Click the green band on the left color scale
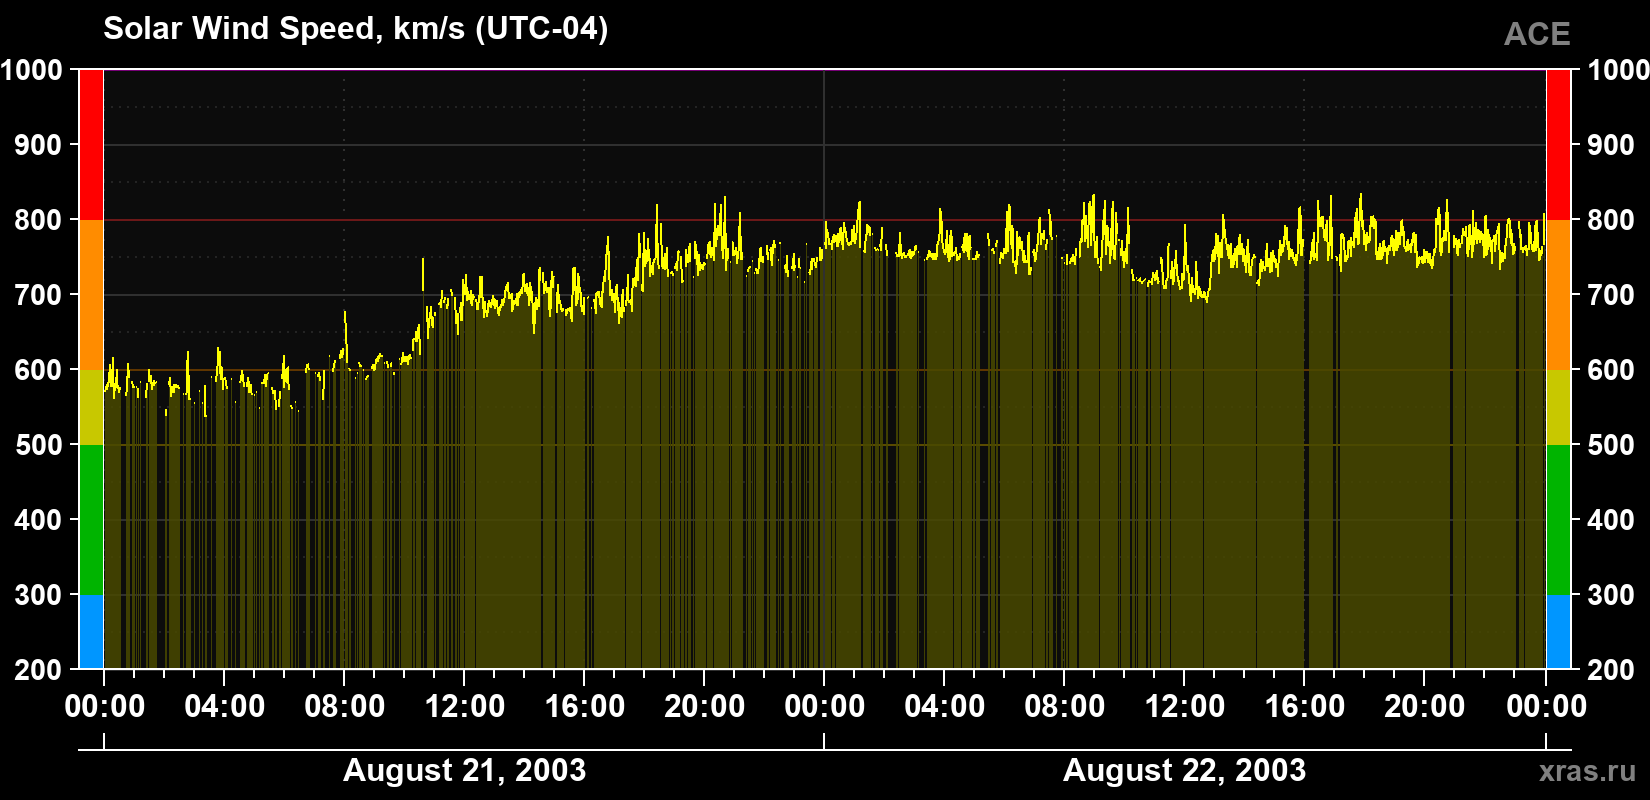 point(91,520)
